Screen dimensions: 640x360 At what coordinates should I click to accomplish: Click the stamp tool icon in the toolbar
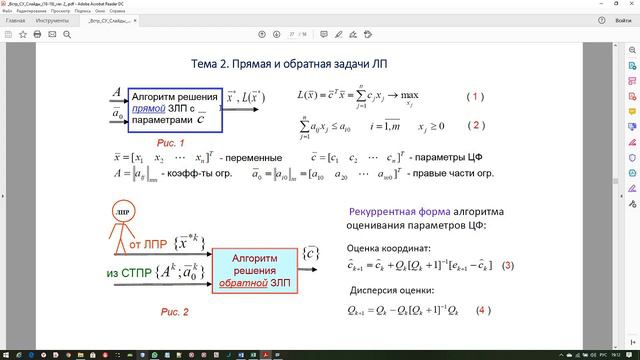tap(368, 35)
